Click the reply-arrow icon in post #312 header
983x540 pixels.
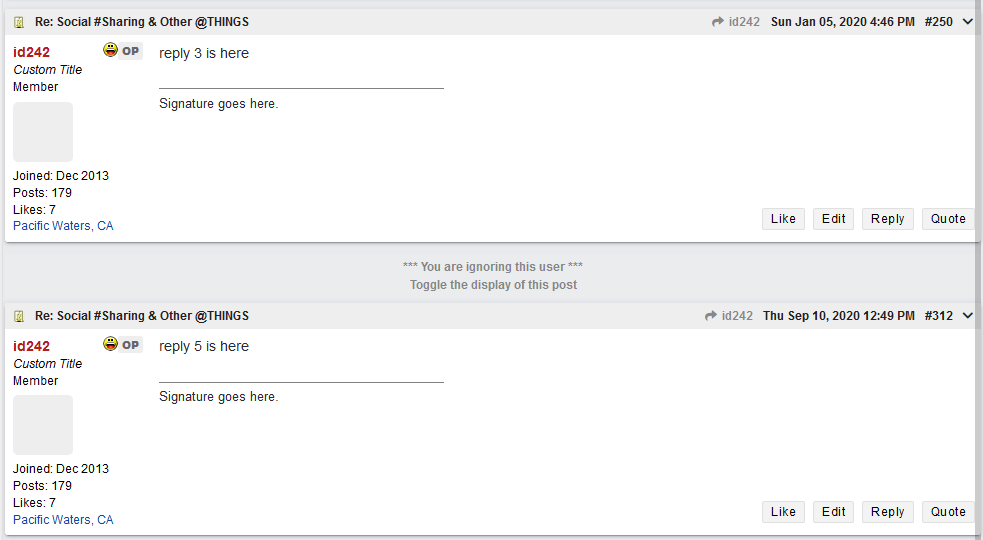pos(711,316)
